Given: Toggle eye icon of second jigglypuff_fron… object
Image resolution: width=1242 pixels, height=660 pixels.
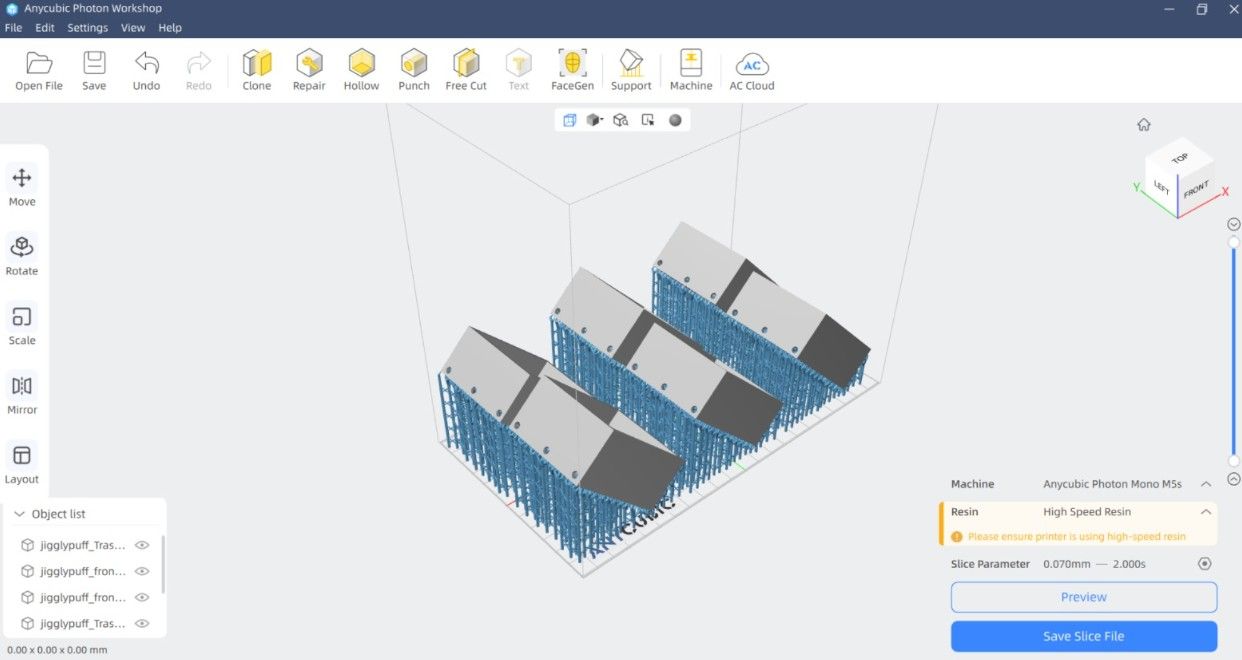Looking at the screenshot, I should tap(142, 597).
